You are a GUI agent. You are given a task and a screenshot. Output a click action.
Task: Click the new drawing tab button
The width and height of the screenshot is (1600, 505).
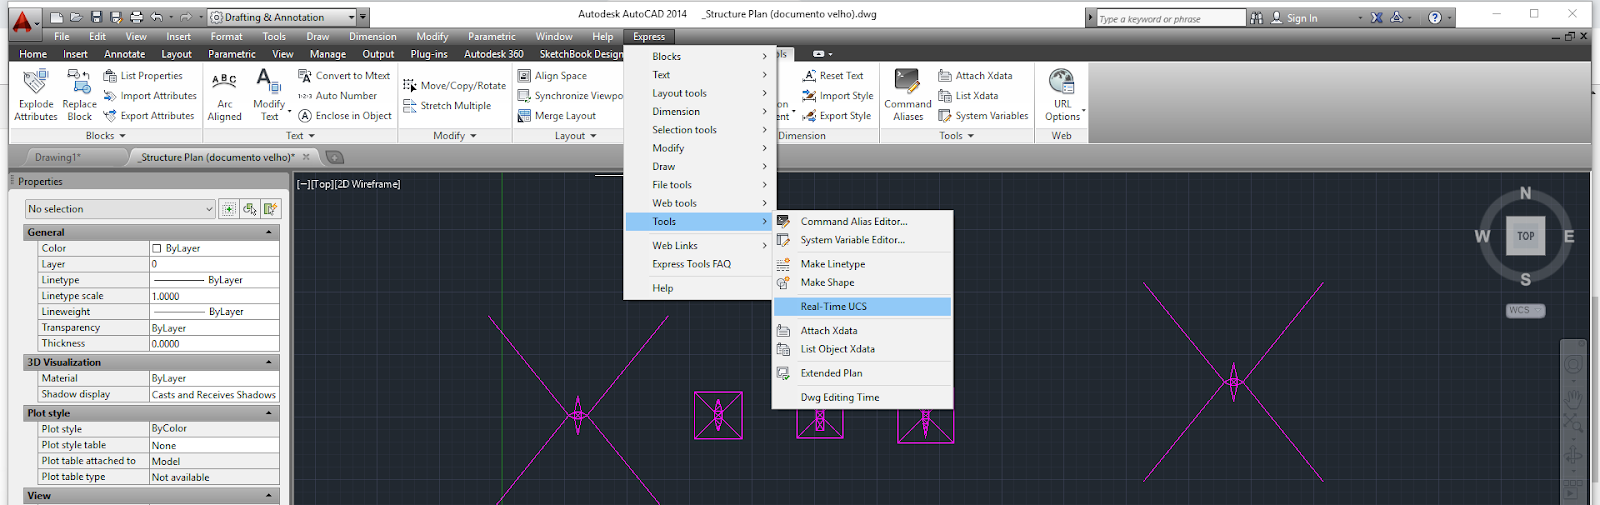click(334, 157)
